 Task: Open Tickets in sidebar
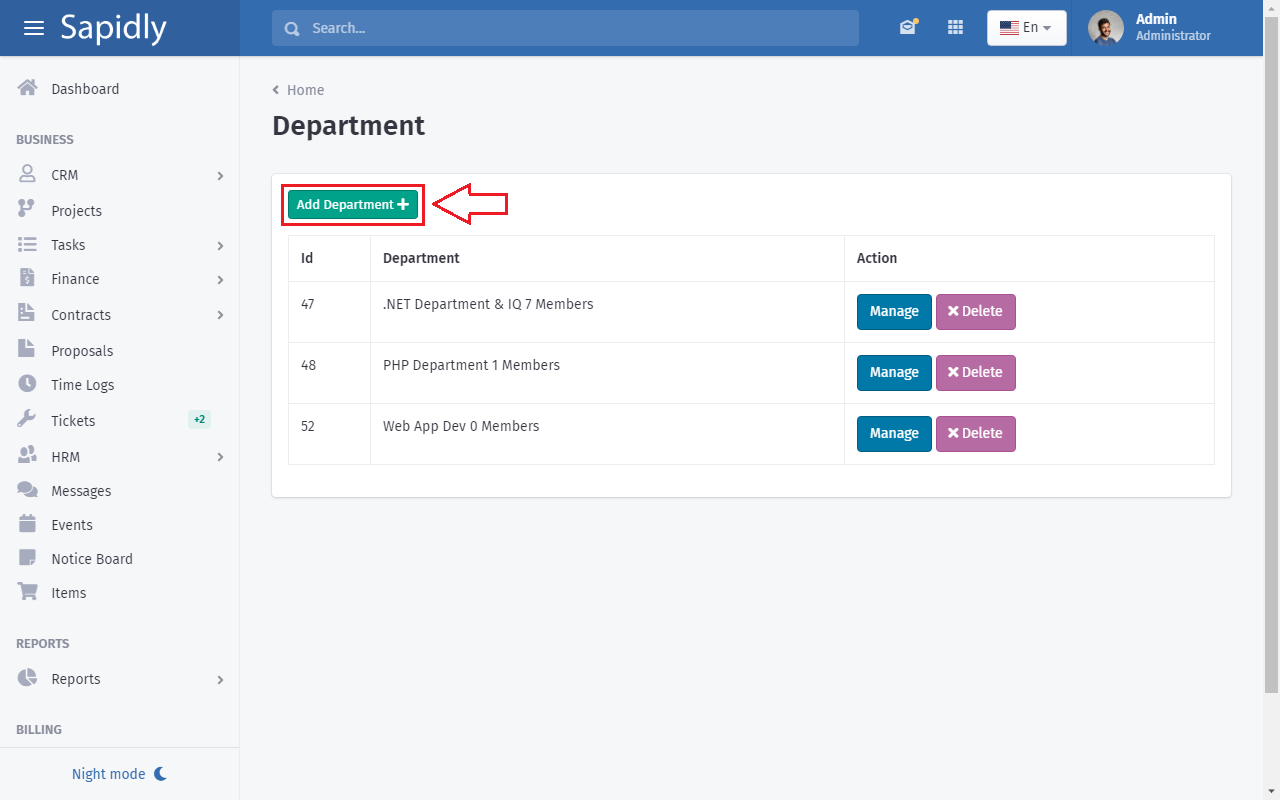pyautogui.click(x=73, y=421)
